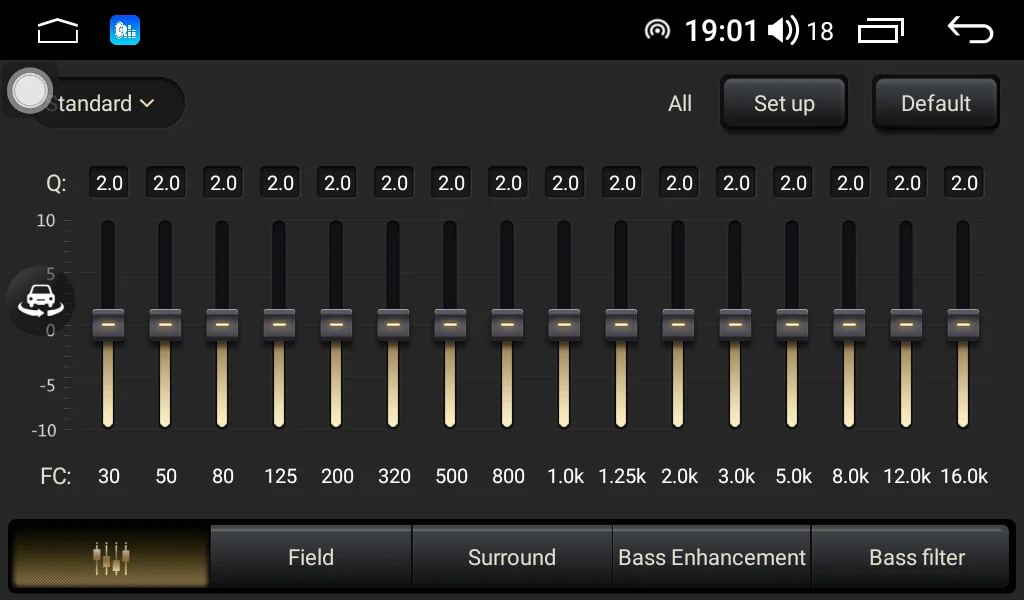Click the 1.0k band slider handle
The image size is (1024, 600).
565,325
